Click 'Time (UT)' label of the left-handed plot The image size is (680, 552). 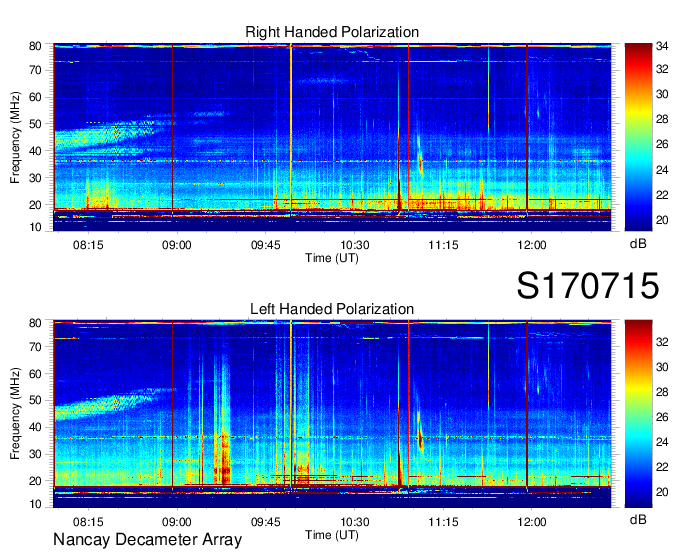tap(332, 535)
